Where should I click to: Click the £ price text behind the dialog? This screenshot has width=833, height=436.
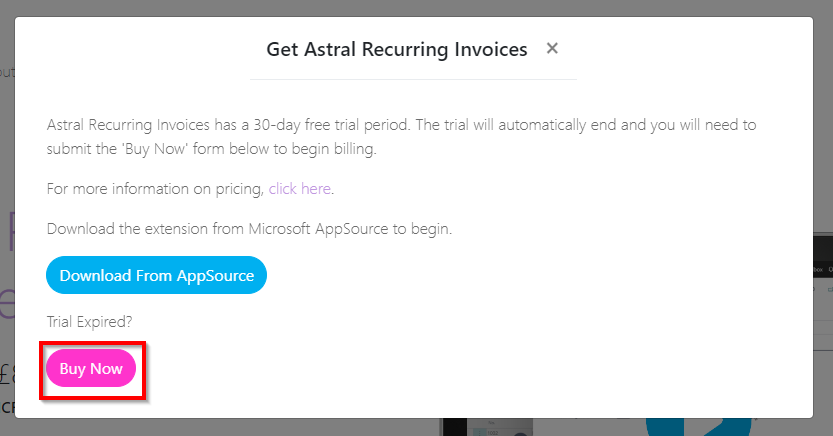[x=7, y=373]
